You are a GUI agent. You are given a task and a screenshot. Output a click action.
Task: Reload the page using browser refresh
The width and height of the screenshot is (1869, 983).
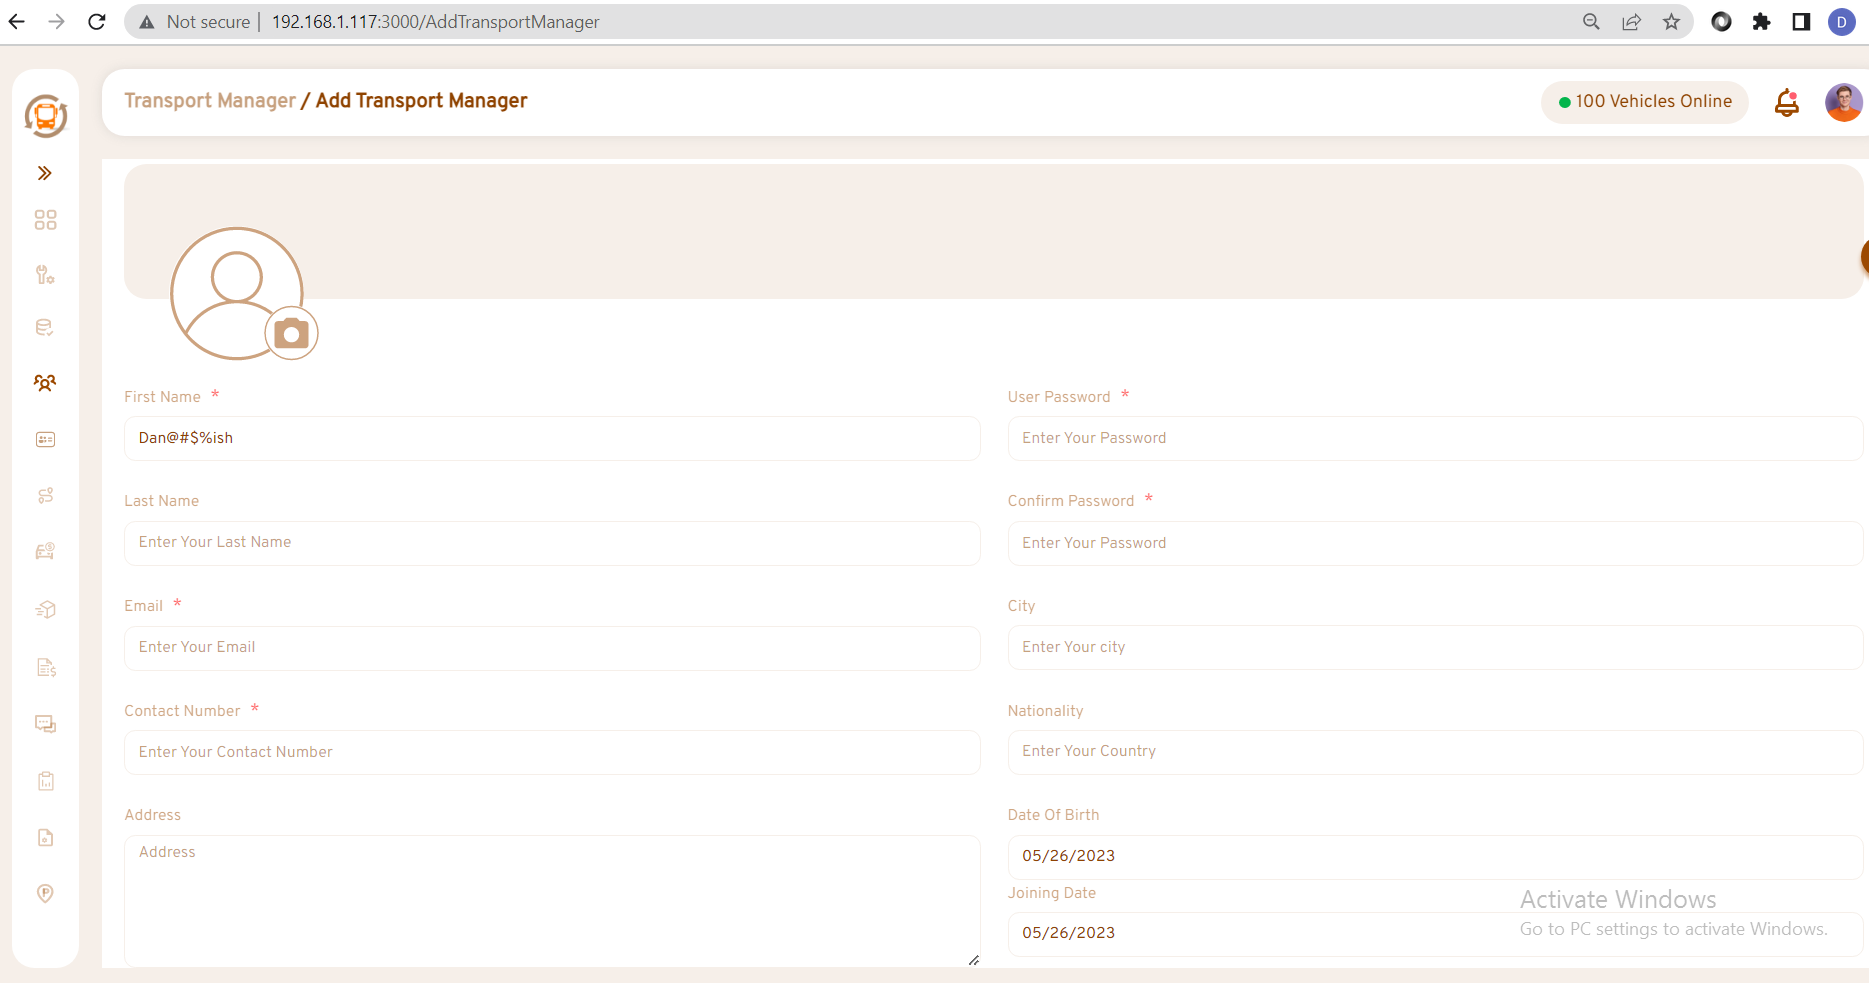click(97, 22)
